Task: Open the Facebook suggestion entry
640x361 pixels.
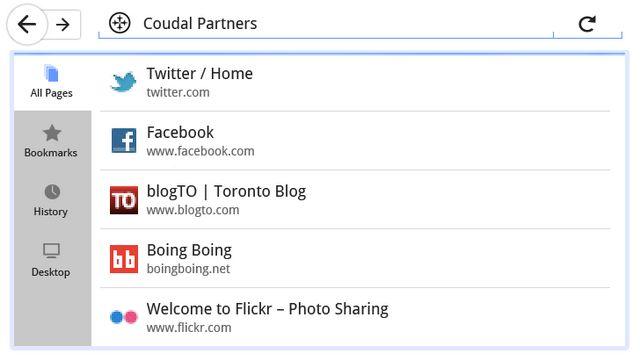Action: point(355,140)
